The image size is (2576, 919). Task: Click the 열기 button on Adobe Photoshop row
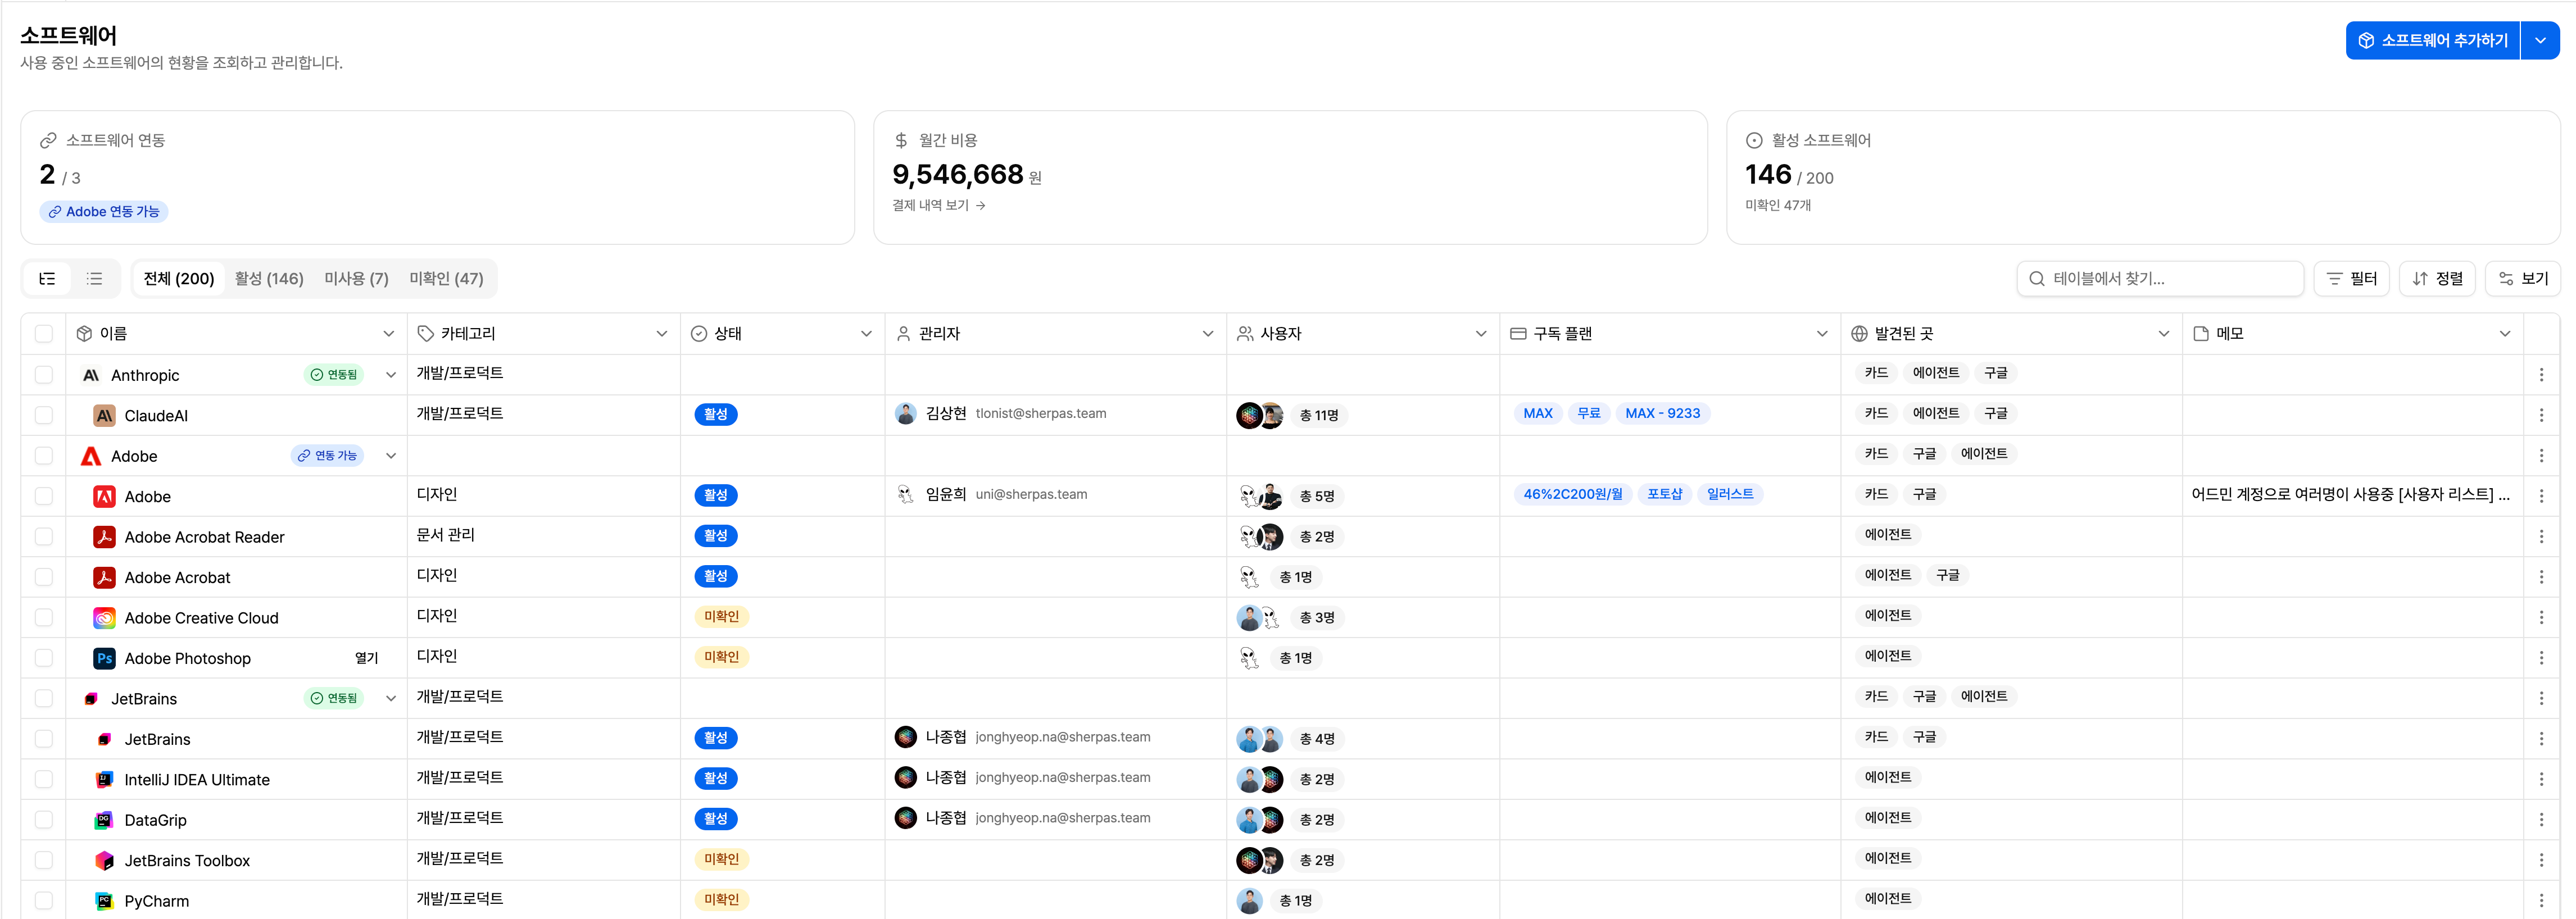pyautogui.click(x=367, y=658)
